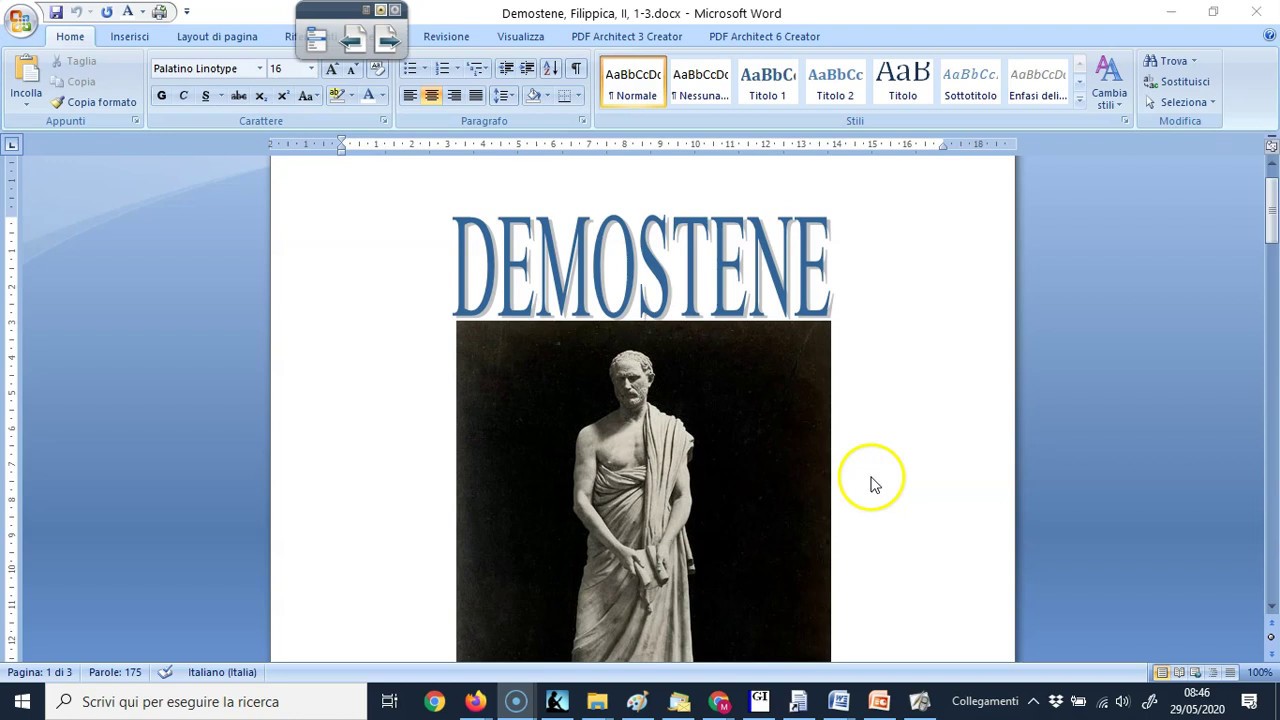
Task: Open the font size dropdown showing 16
Action: click(311, 68)
